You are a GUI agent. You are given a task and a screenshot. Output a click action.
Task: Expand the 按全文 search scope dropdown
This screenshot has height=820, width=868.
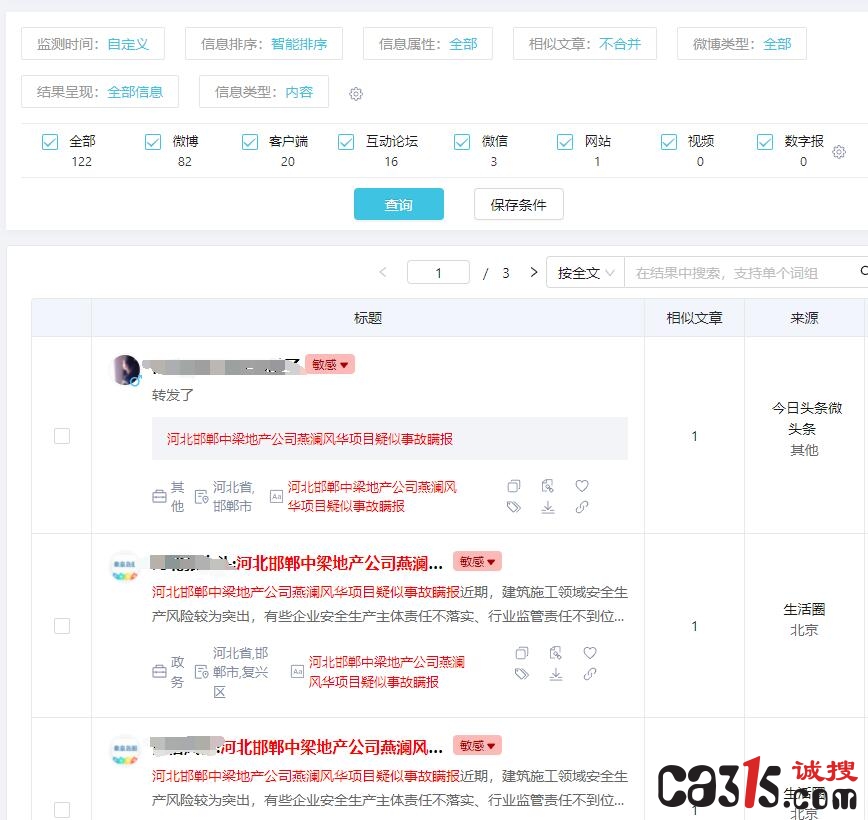click(x=586, y=272)
